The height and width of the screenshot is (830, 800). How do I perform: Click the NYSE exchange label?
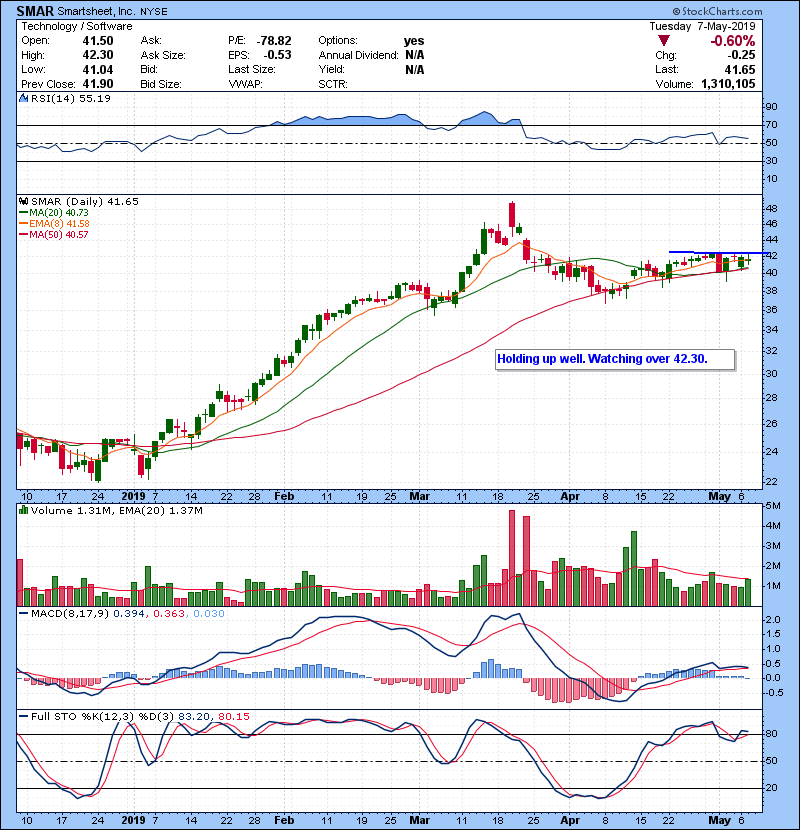point(154,12)
